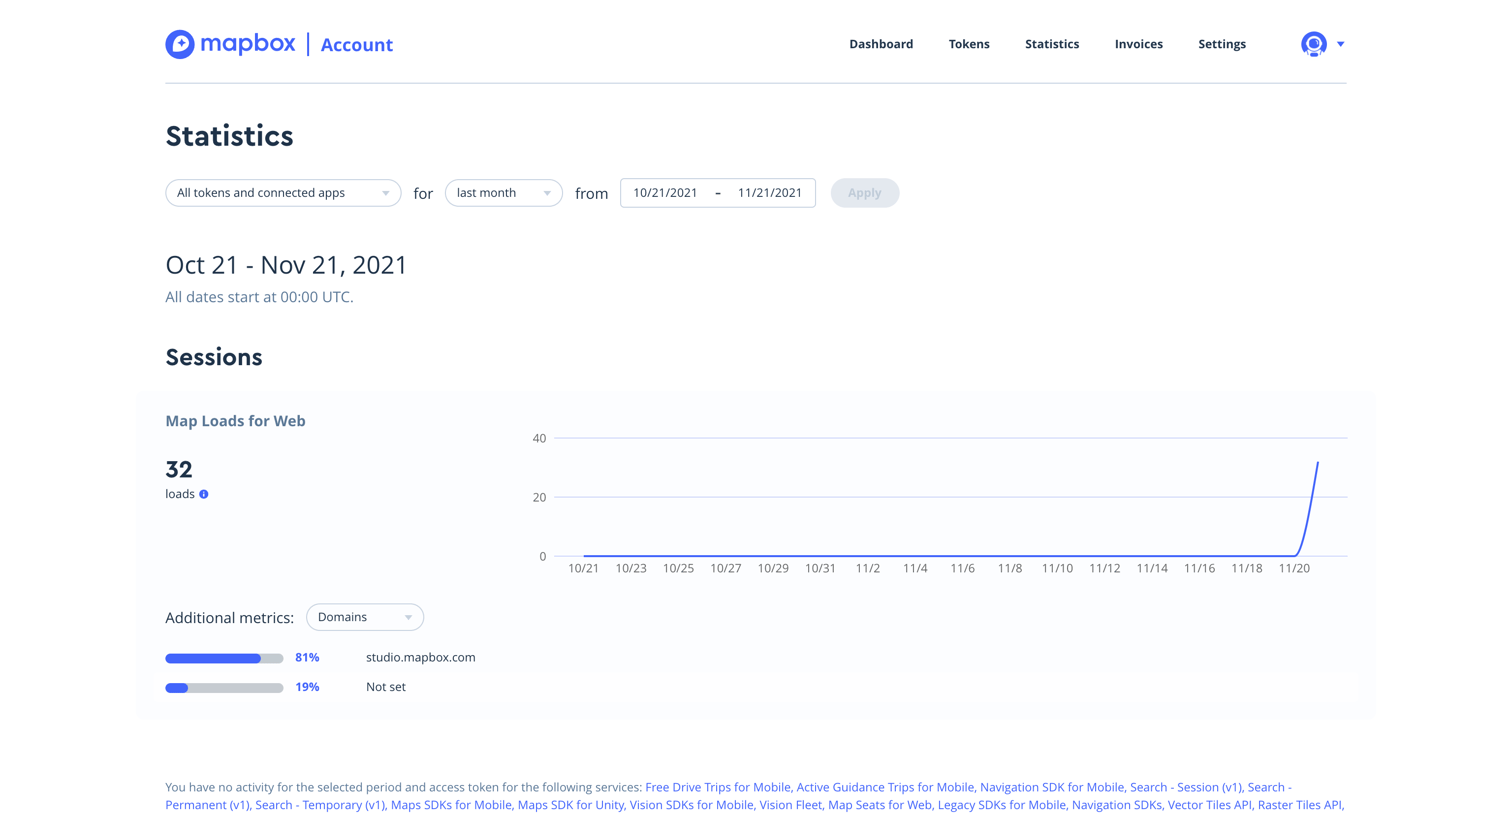The image size is (1512, 814).
Task: Open Active Guidance Trips for Mobile link
Action: coord(885,787)
